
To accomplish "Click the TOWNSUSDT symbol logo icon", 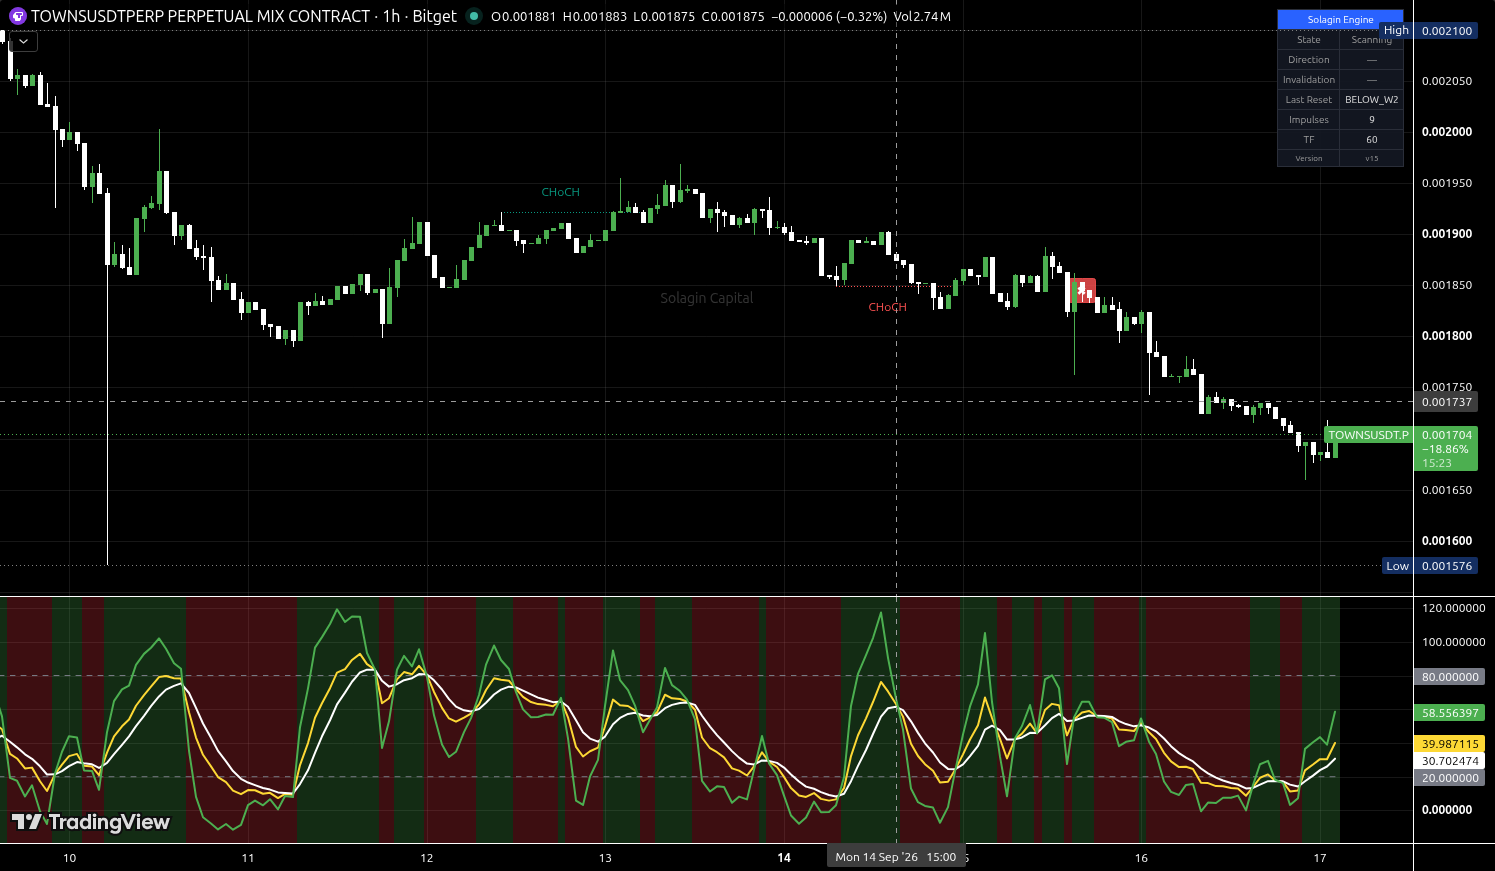I will coord(17,16).
